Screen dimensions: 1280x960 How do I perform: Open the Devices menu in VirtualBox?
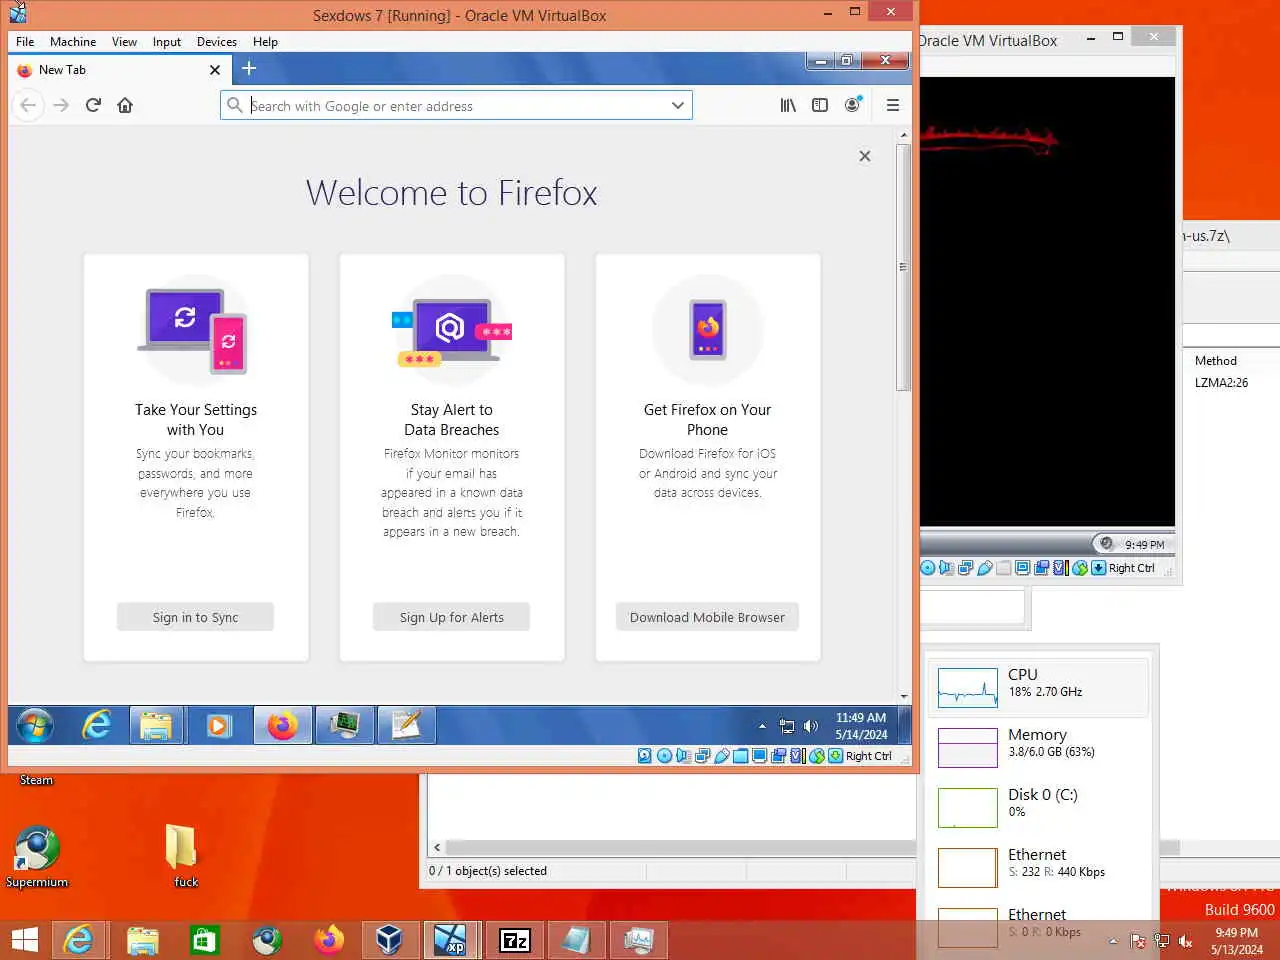217,42
